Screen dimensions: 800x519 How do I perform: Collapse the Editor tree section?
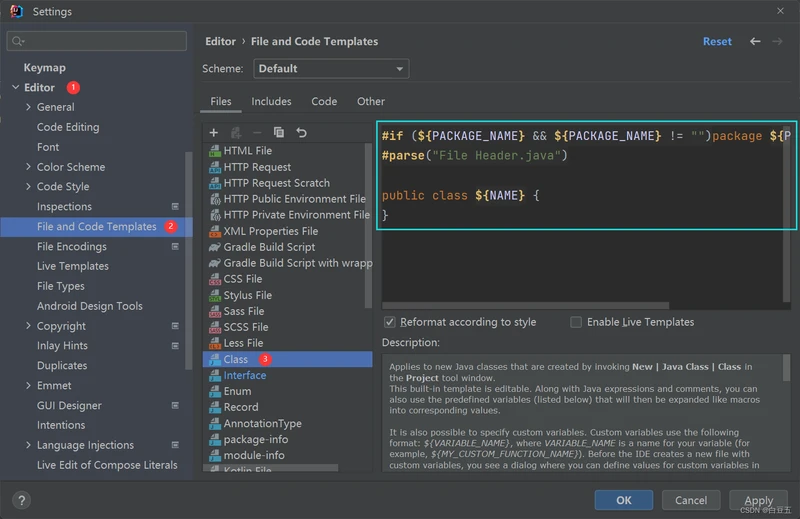click(16, 88)
